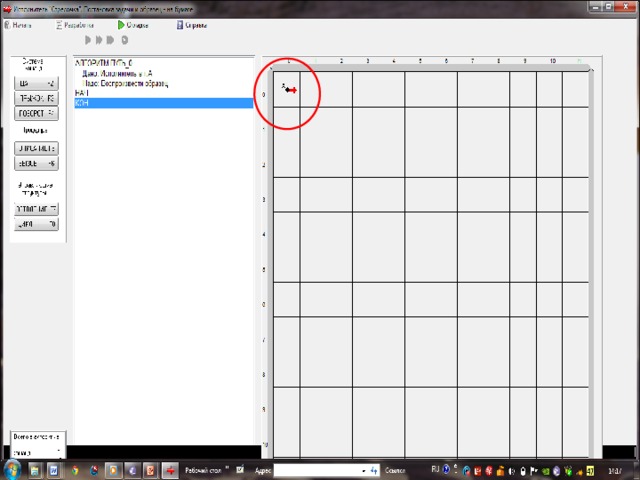Open Google Chrome from the taskbar
This screenshot has width=640, height=480.
(75, 471)
